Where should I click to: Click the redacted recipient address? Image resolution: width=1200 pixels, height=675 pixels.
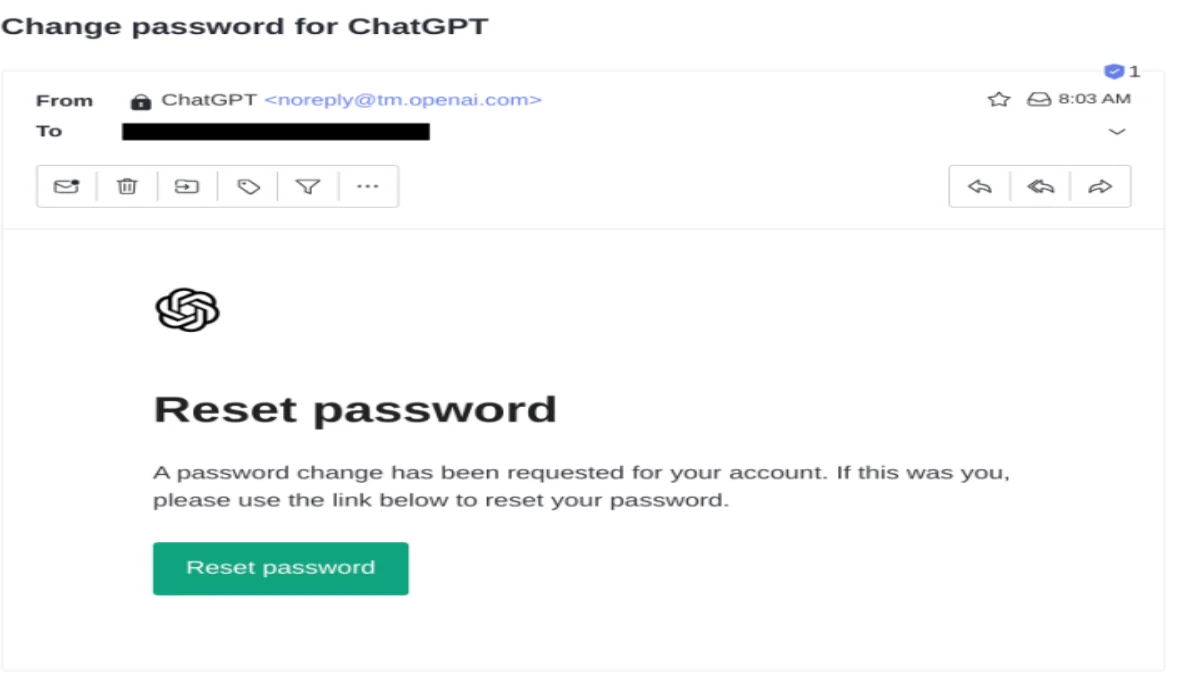tap(276, 131)
